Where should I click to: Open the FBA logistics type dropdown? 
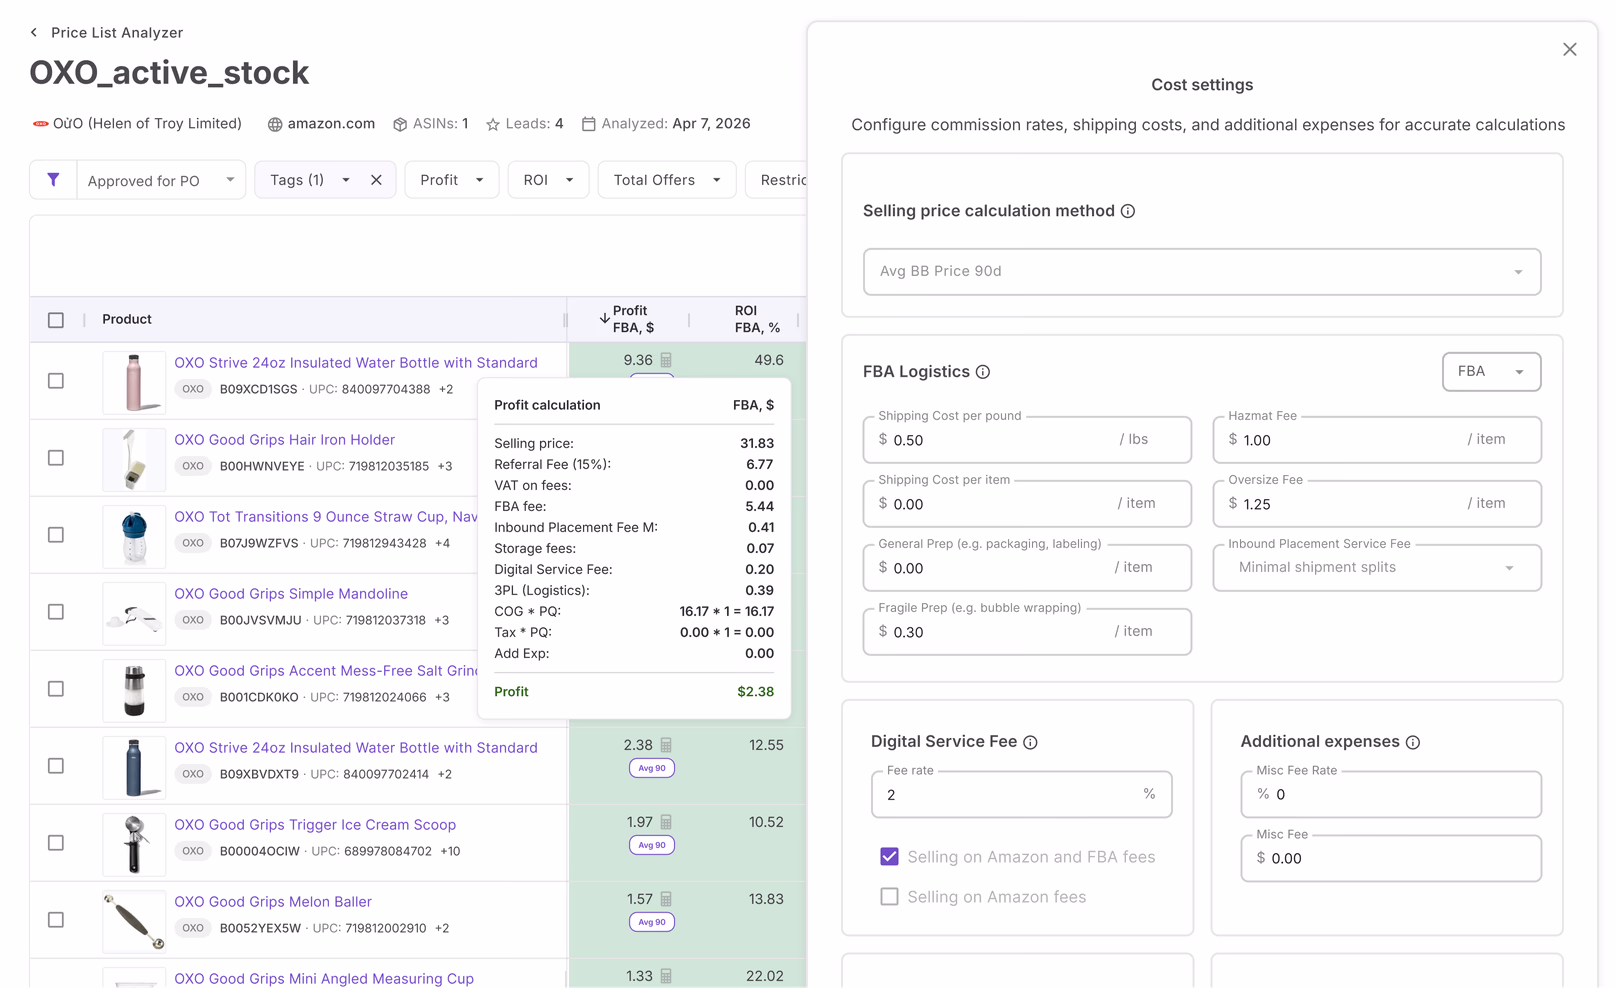point(1491,372)
